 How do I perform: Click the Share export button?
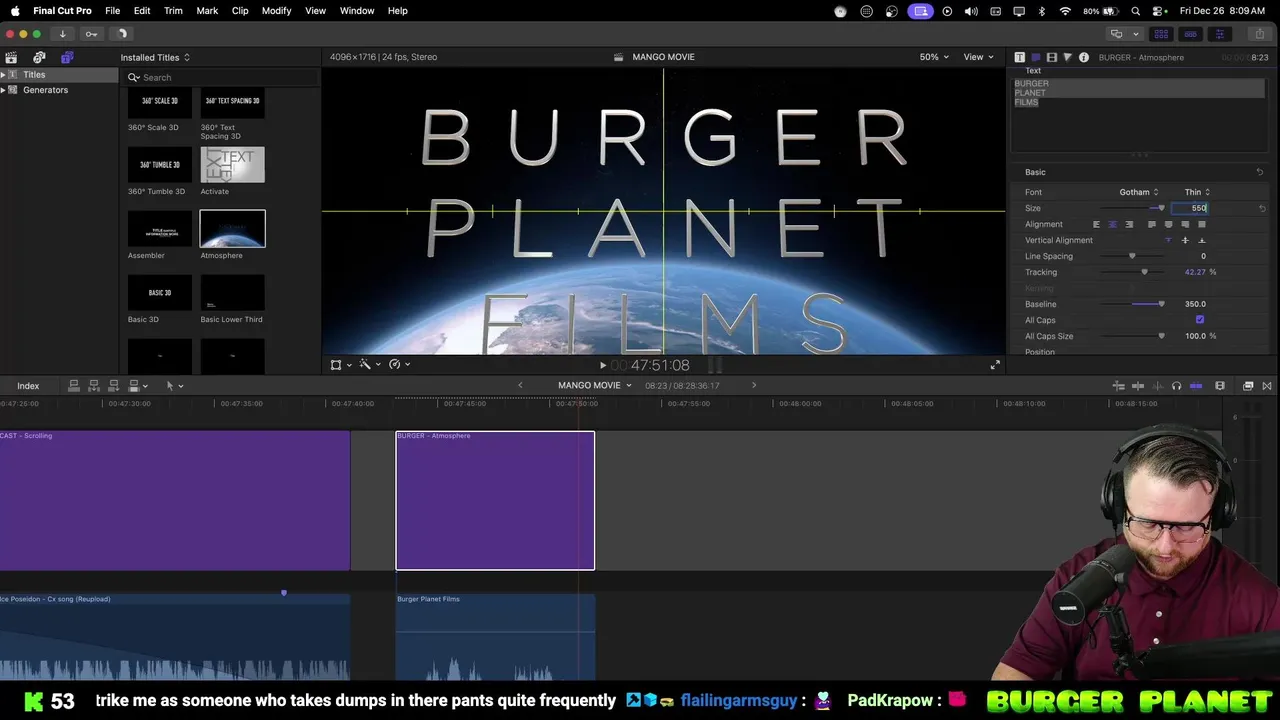pos(1260,34)
